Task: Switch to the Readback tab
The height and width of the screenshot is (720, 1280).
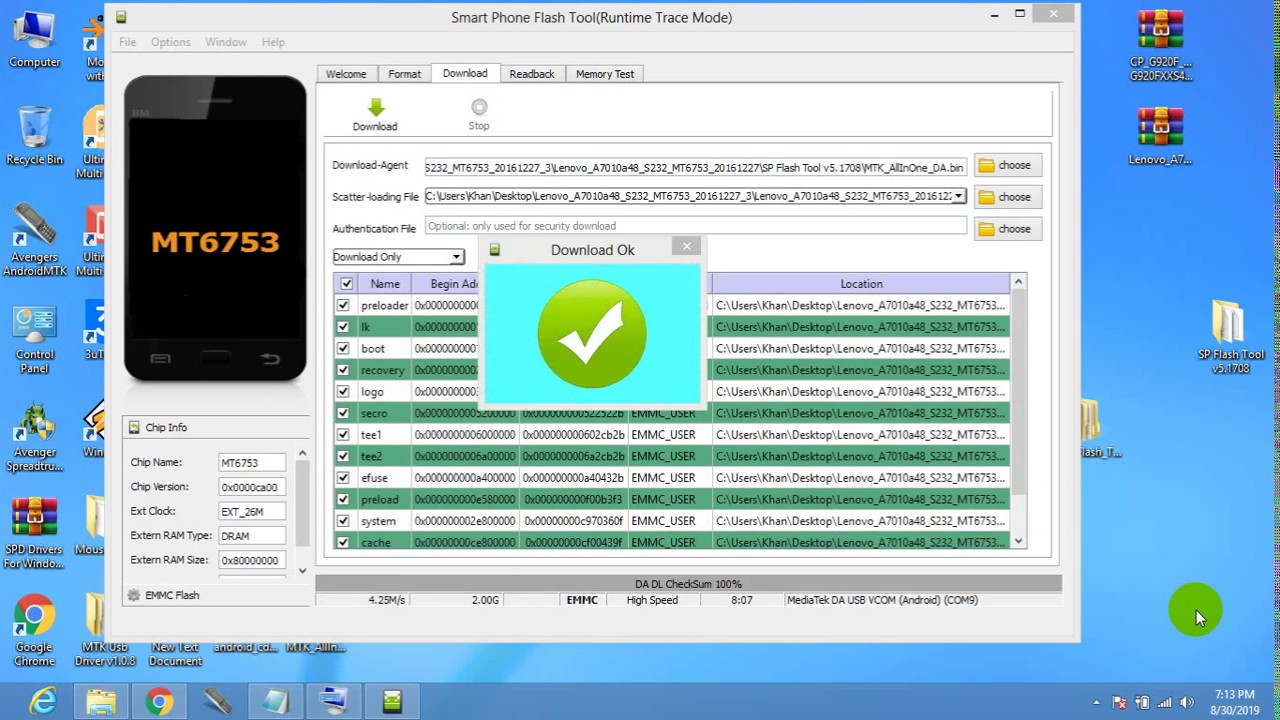Action: (x=532, y=74)
